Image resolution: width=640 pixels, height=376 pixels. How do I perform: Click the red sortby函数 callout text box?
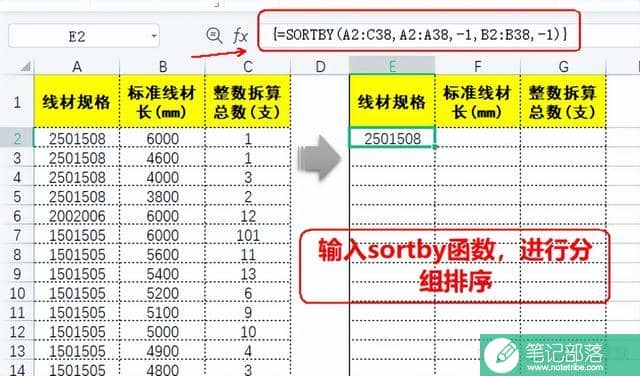(x=455, y=266)
